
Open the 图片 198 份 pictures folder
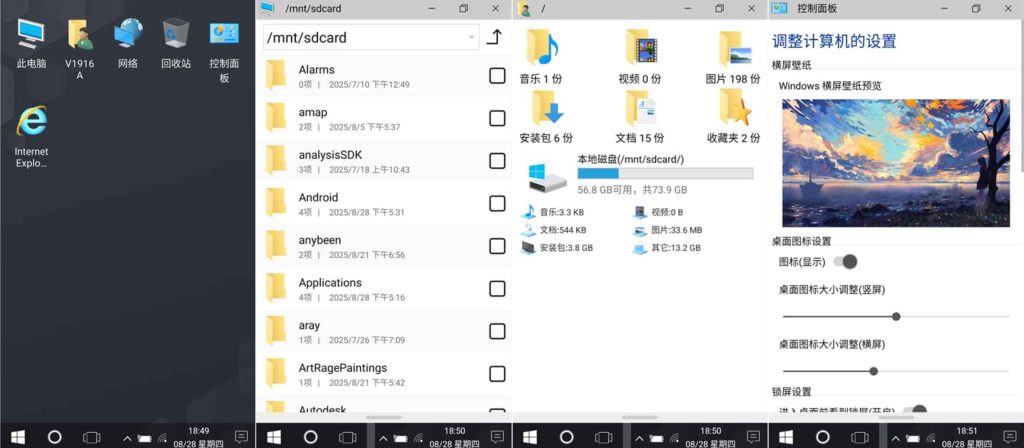[734, 48]
